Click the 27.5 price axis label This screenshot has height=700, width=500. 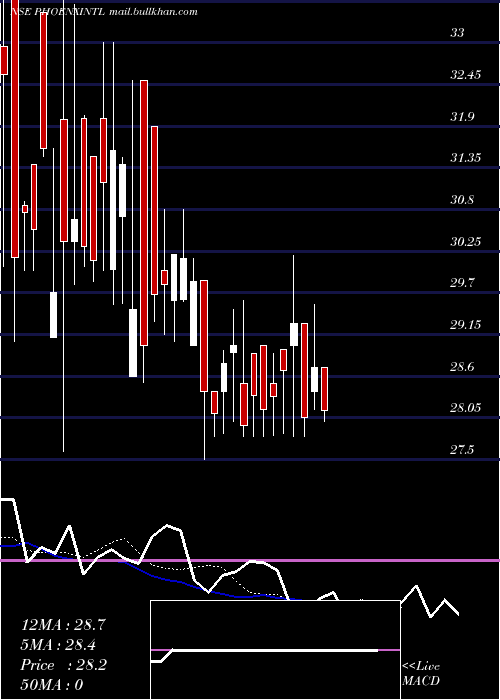462,450
